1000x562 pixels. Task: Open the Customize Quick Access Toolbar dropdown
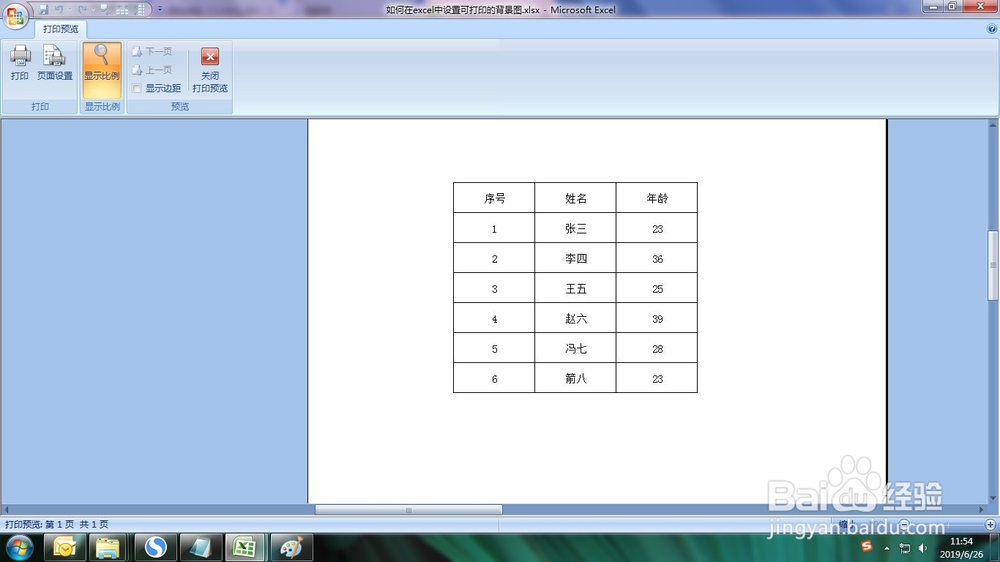coord(159,10)
